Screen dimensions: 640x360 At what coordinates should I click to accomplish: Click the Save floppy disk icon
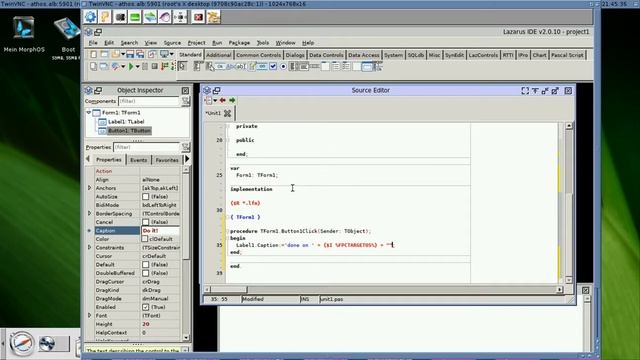[x=130, y=54]
